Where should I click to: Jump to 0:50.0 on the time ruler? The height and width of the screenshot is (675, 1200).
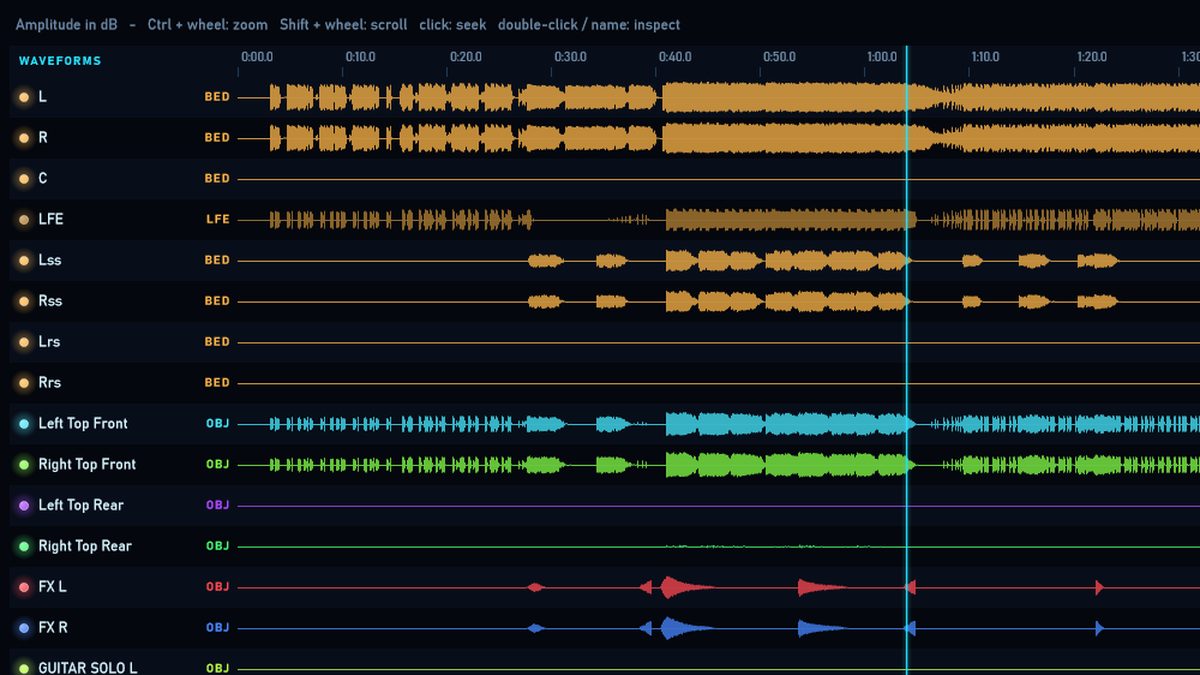click(779, 57)
